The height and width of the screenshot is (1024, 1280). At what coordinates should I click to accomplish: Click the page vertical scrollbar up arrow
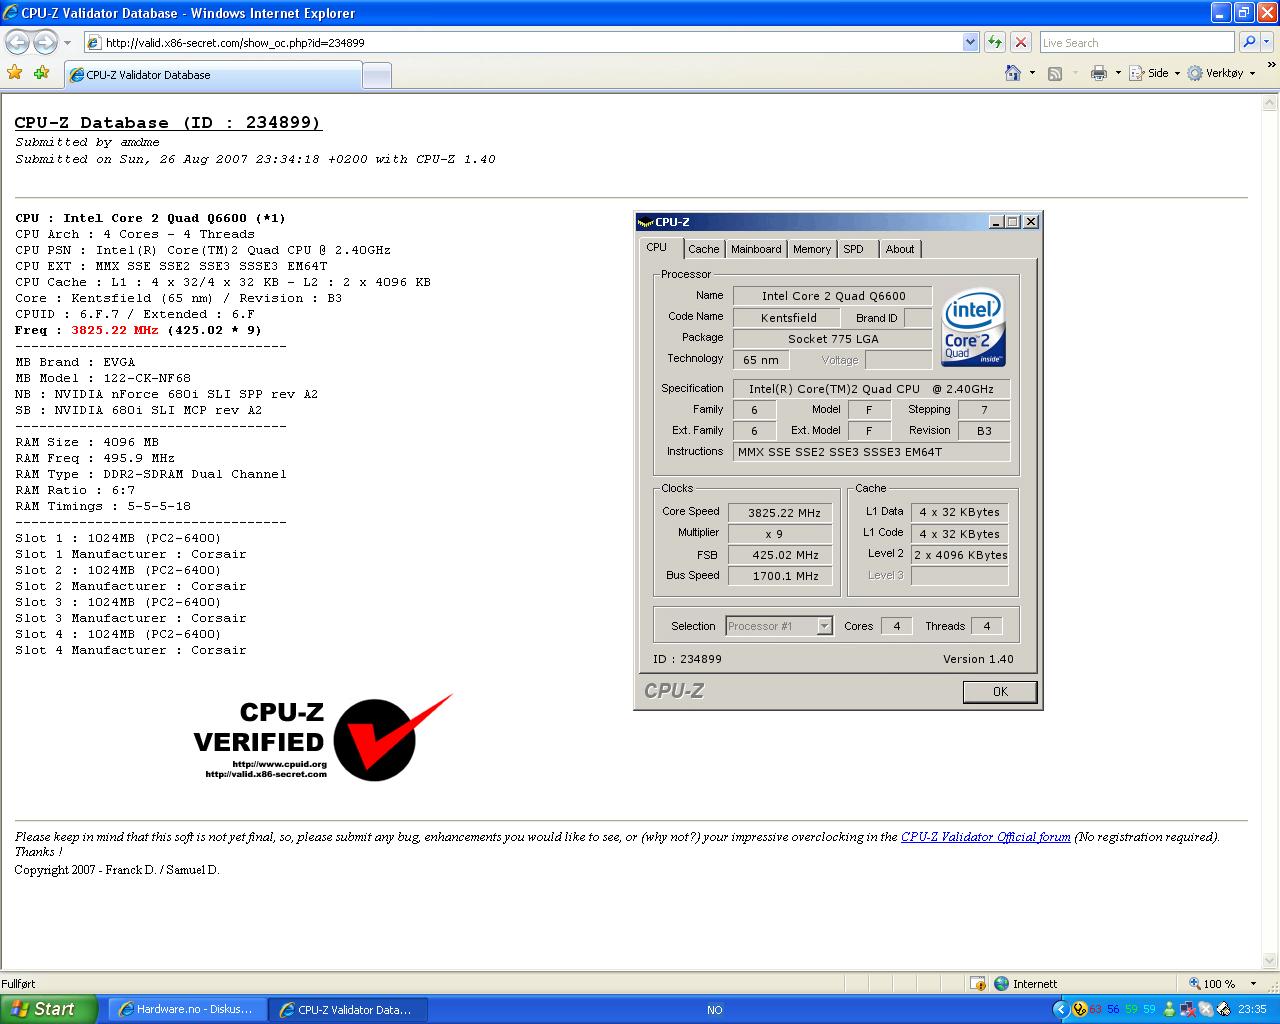coord(1271,102)
